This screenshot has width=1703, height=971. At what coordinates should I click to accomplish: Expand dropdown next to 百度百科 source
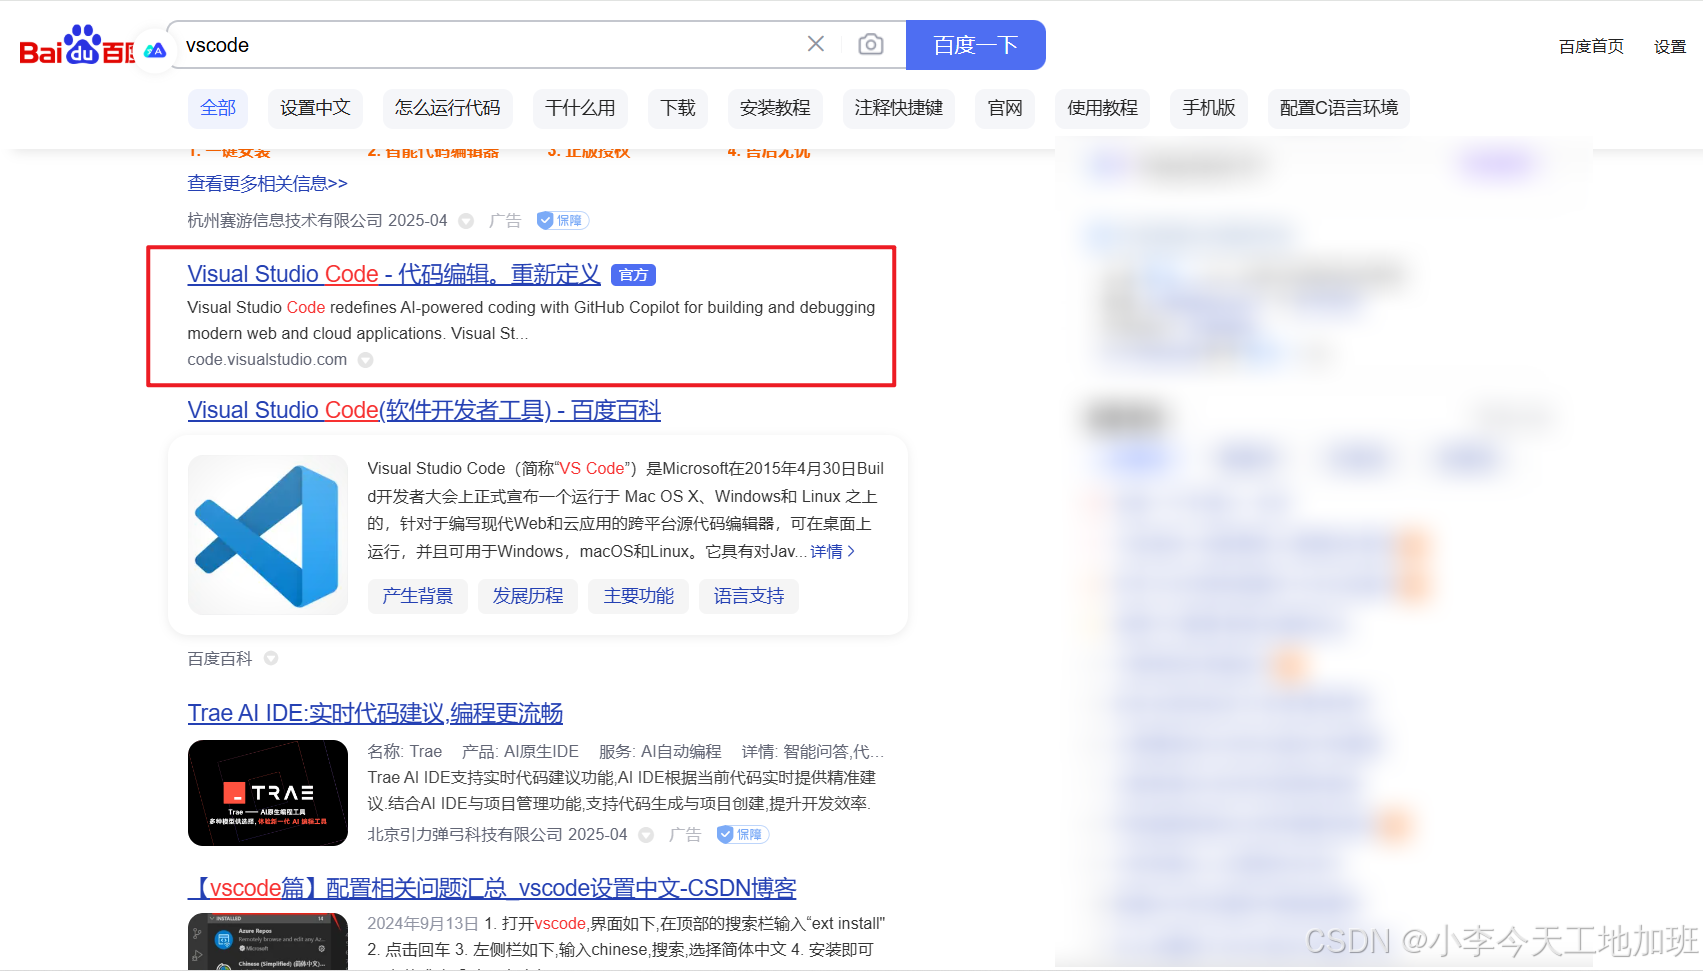(271, 658)
